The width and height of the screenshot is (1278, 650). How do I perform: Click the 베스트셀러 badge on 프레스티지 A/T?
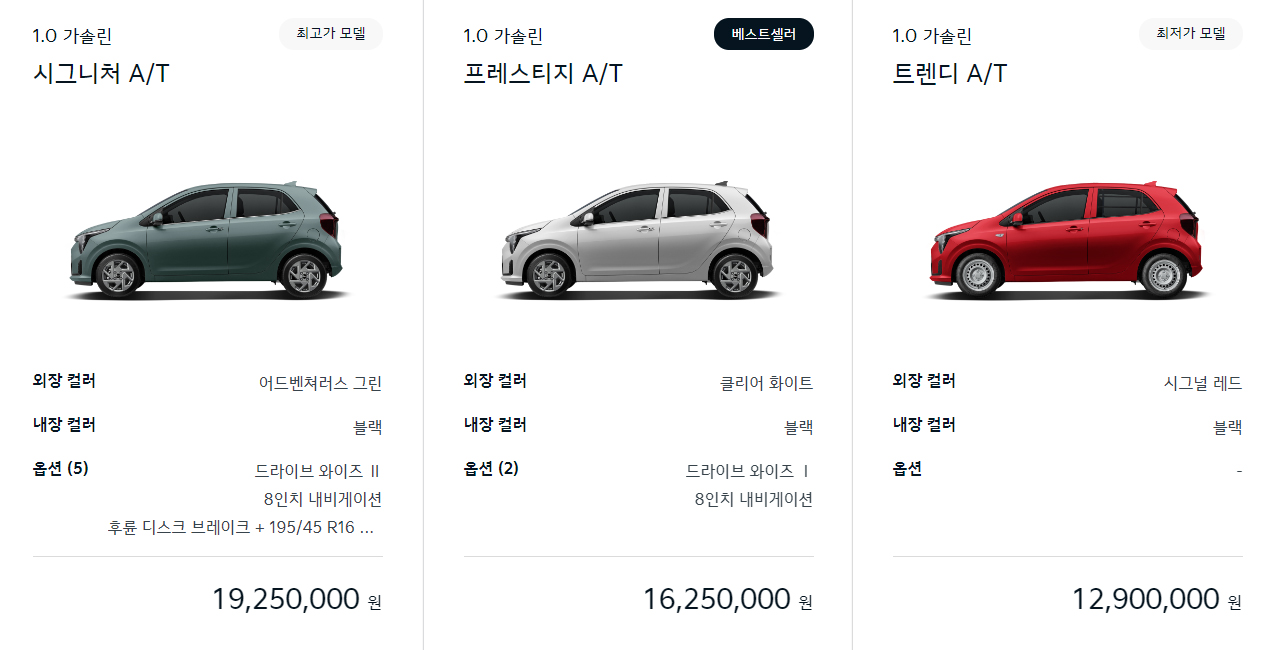pyautogui.click(x=763, y=33)
